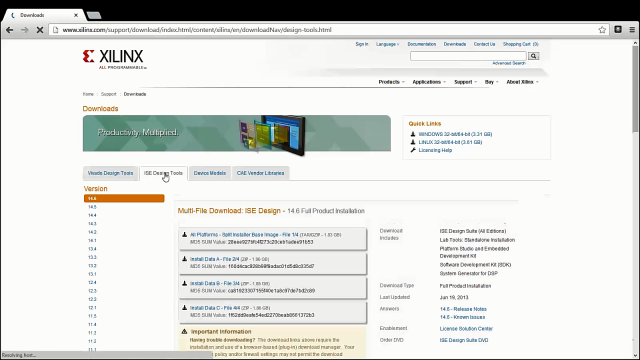
Task: Close the Downloads browser tab
Action: point(76,15)
